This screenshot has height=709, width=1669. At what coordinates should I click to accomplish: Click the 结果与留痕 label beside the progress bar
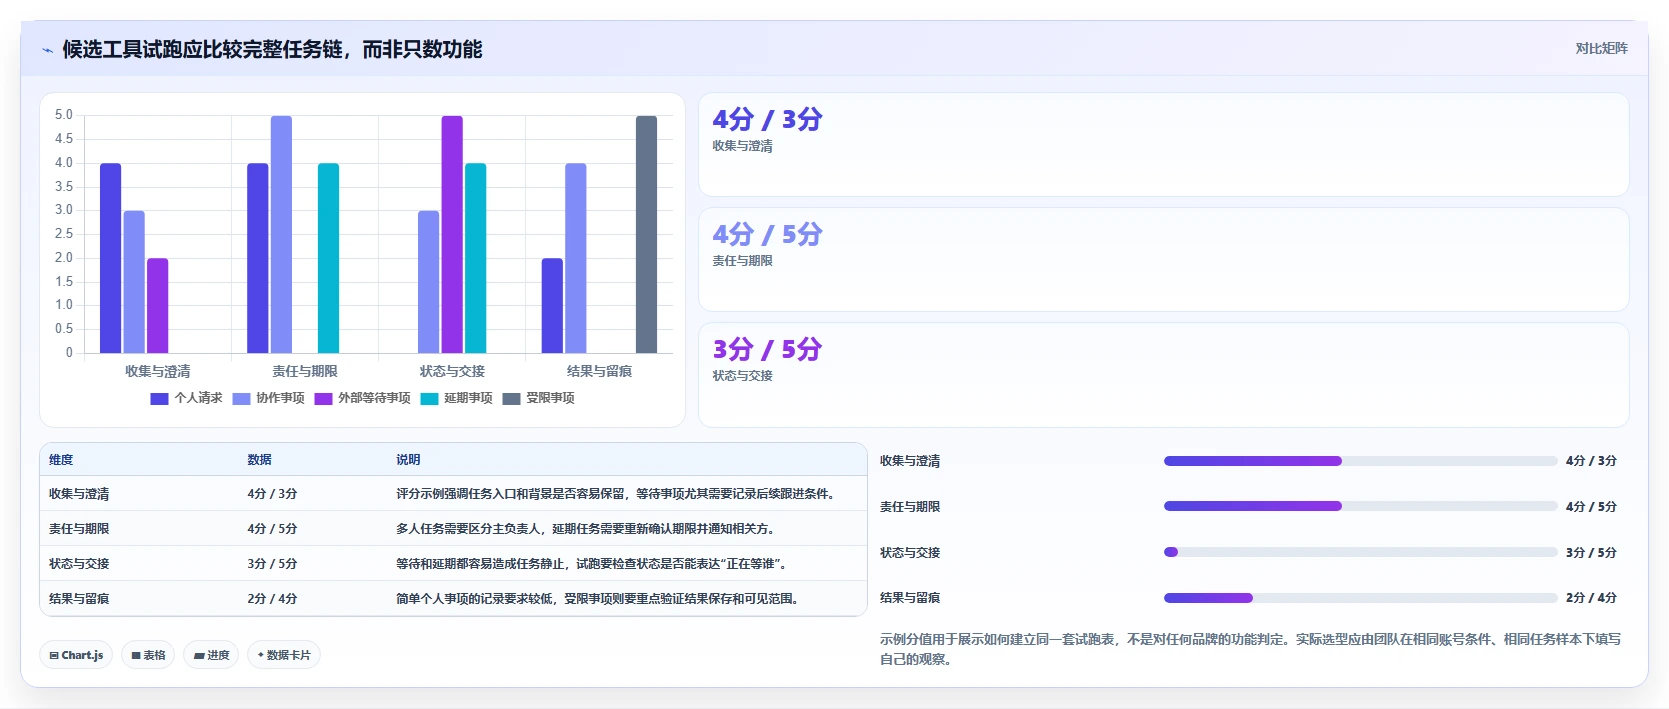point(910,598)
